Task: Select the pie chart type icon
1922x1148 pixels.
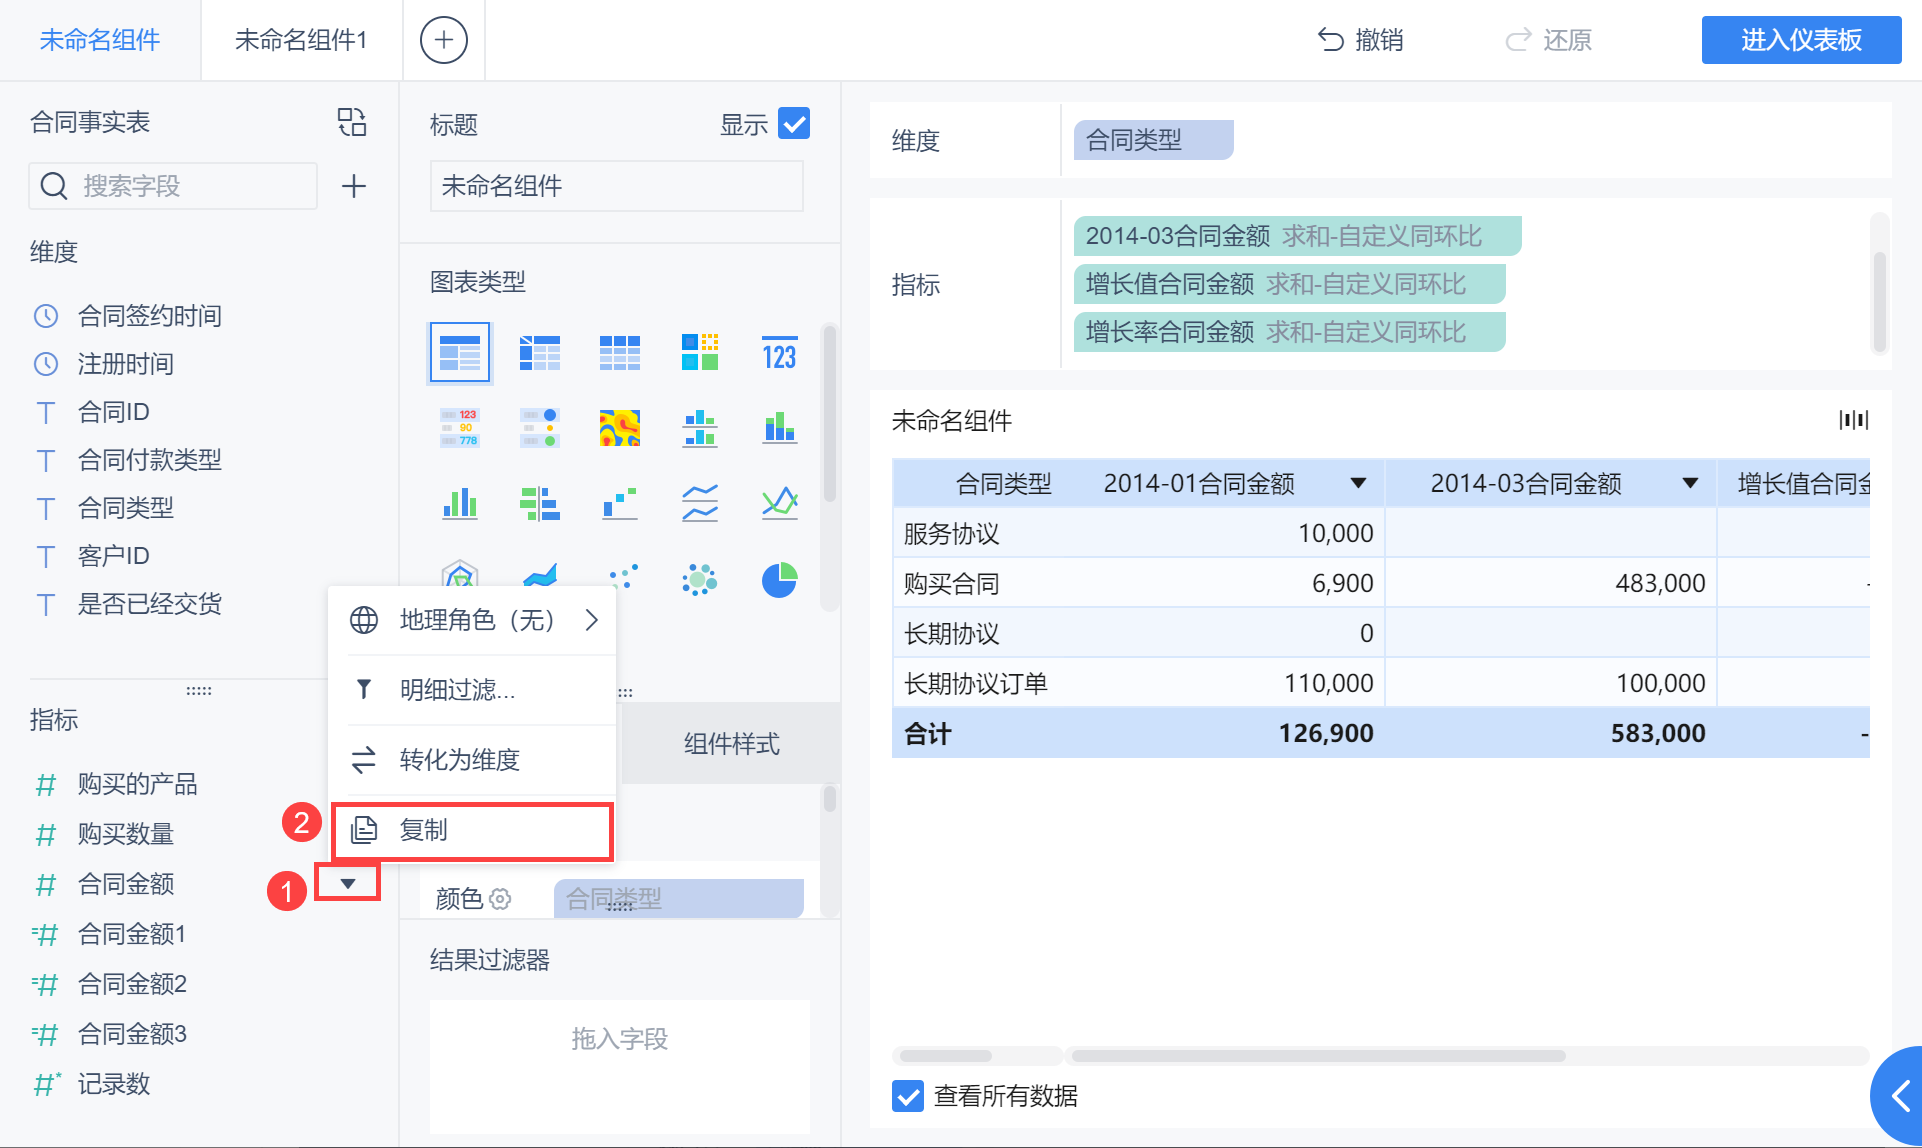Action: click(x=779, y=579)
